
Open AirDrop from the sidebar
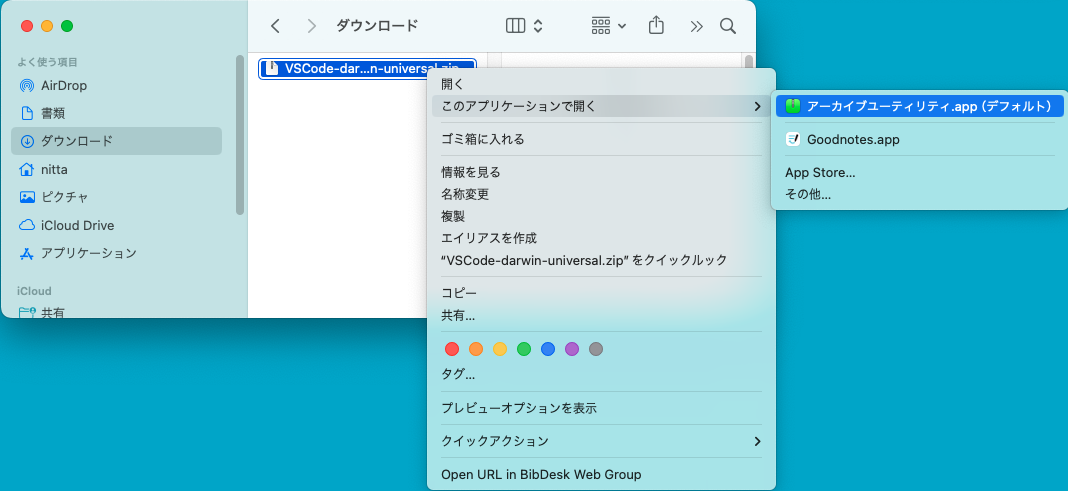tap(64, 86)
